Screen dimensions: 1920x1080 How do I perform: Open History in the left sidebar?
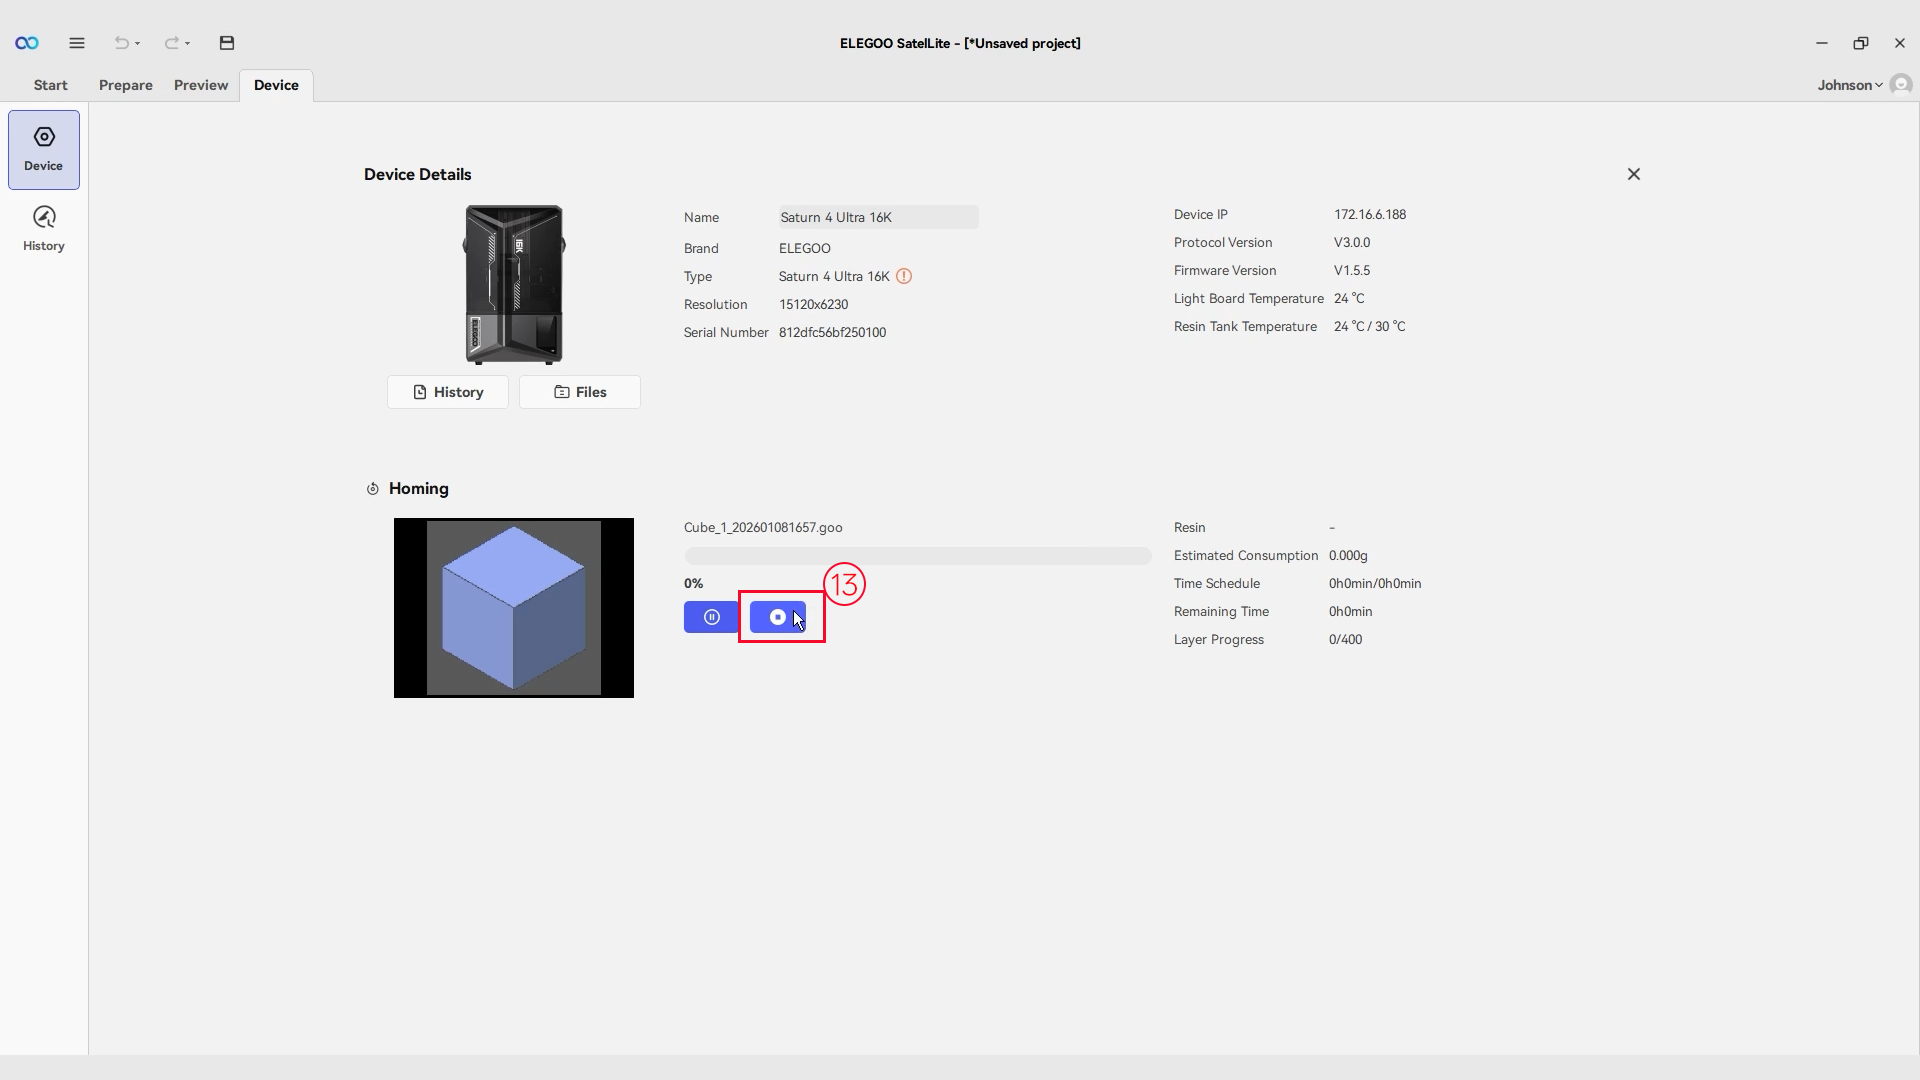click(44, 229)
